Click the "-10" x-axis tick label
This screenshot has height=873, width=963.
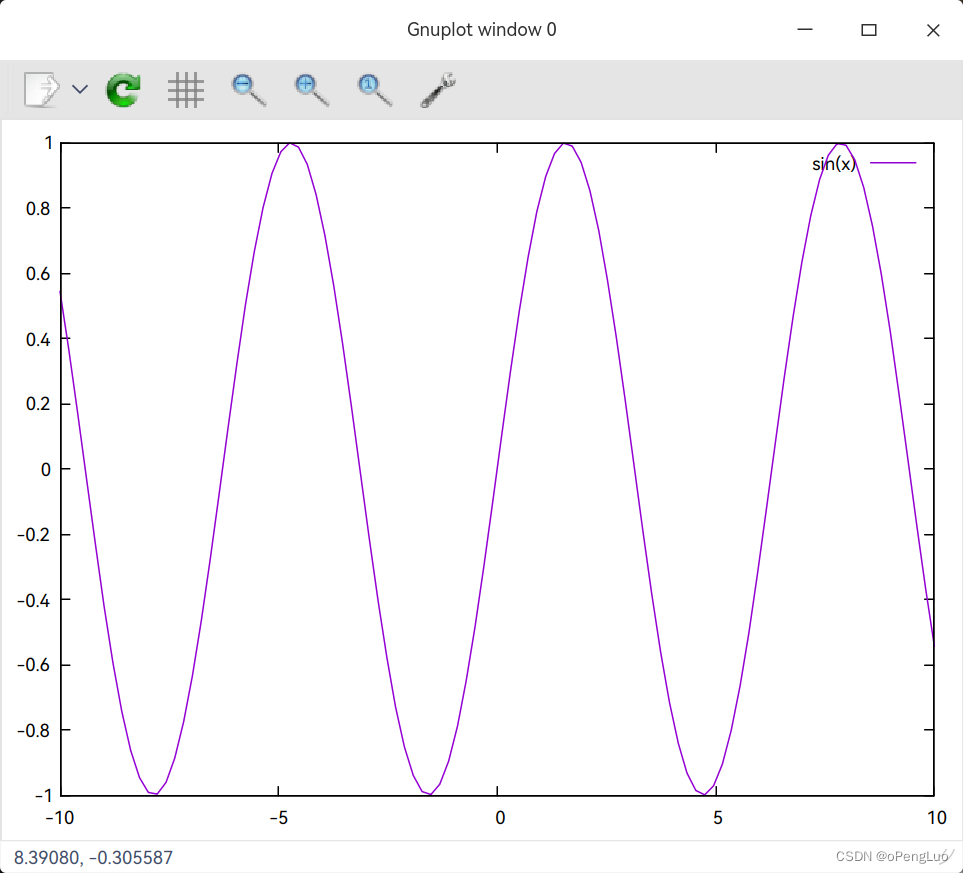60,818
